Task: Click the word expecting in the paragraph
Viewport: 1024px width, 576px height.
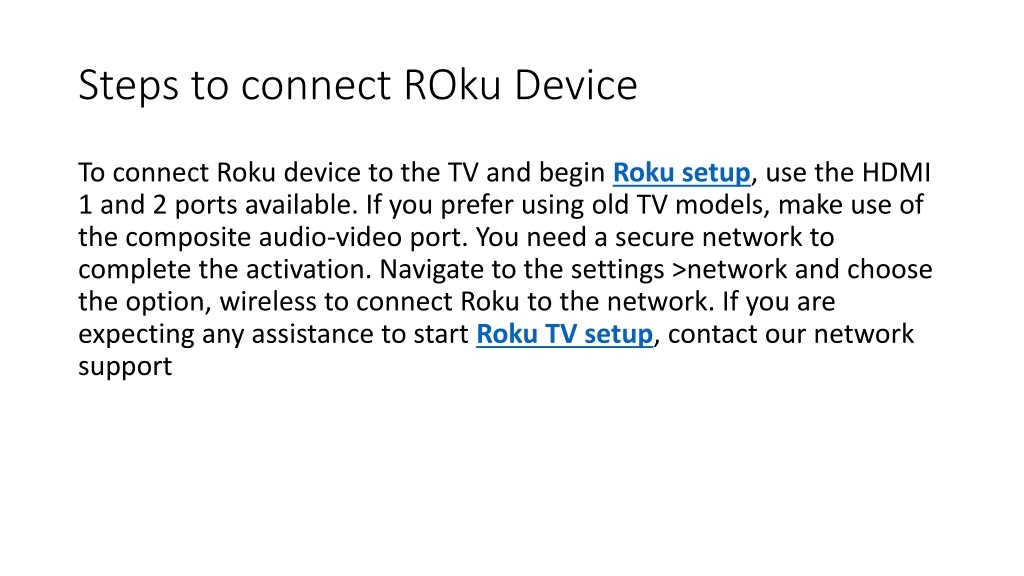Action: click(136, 336)
